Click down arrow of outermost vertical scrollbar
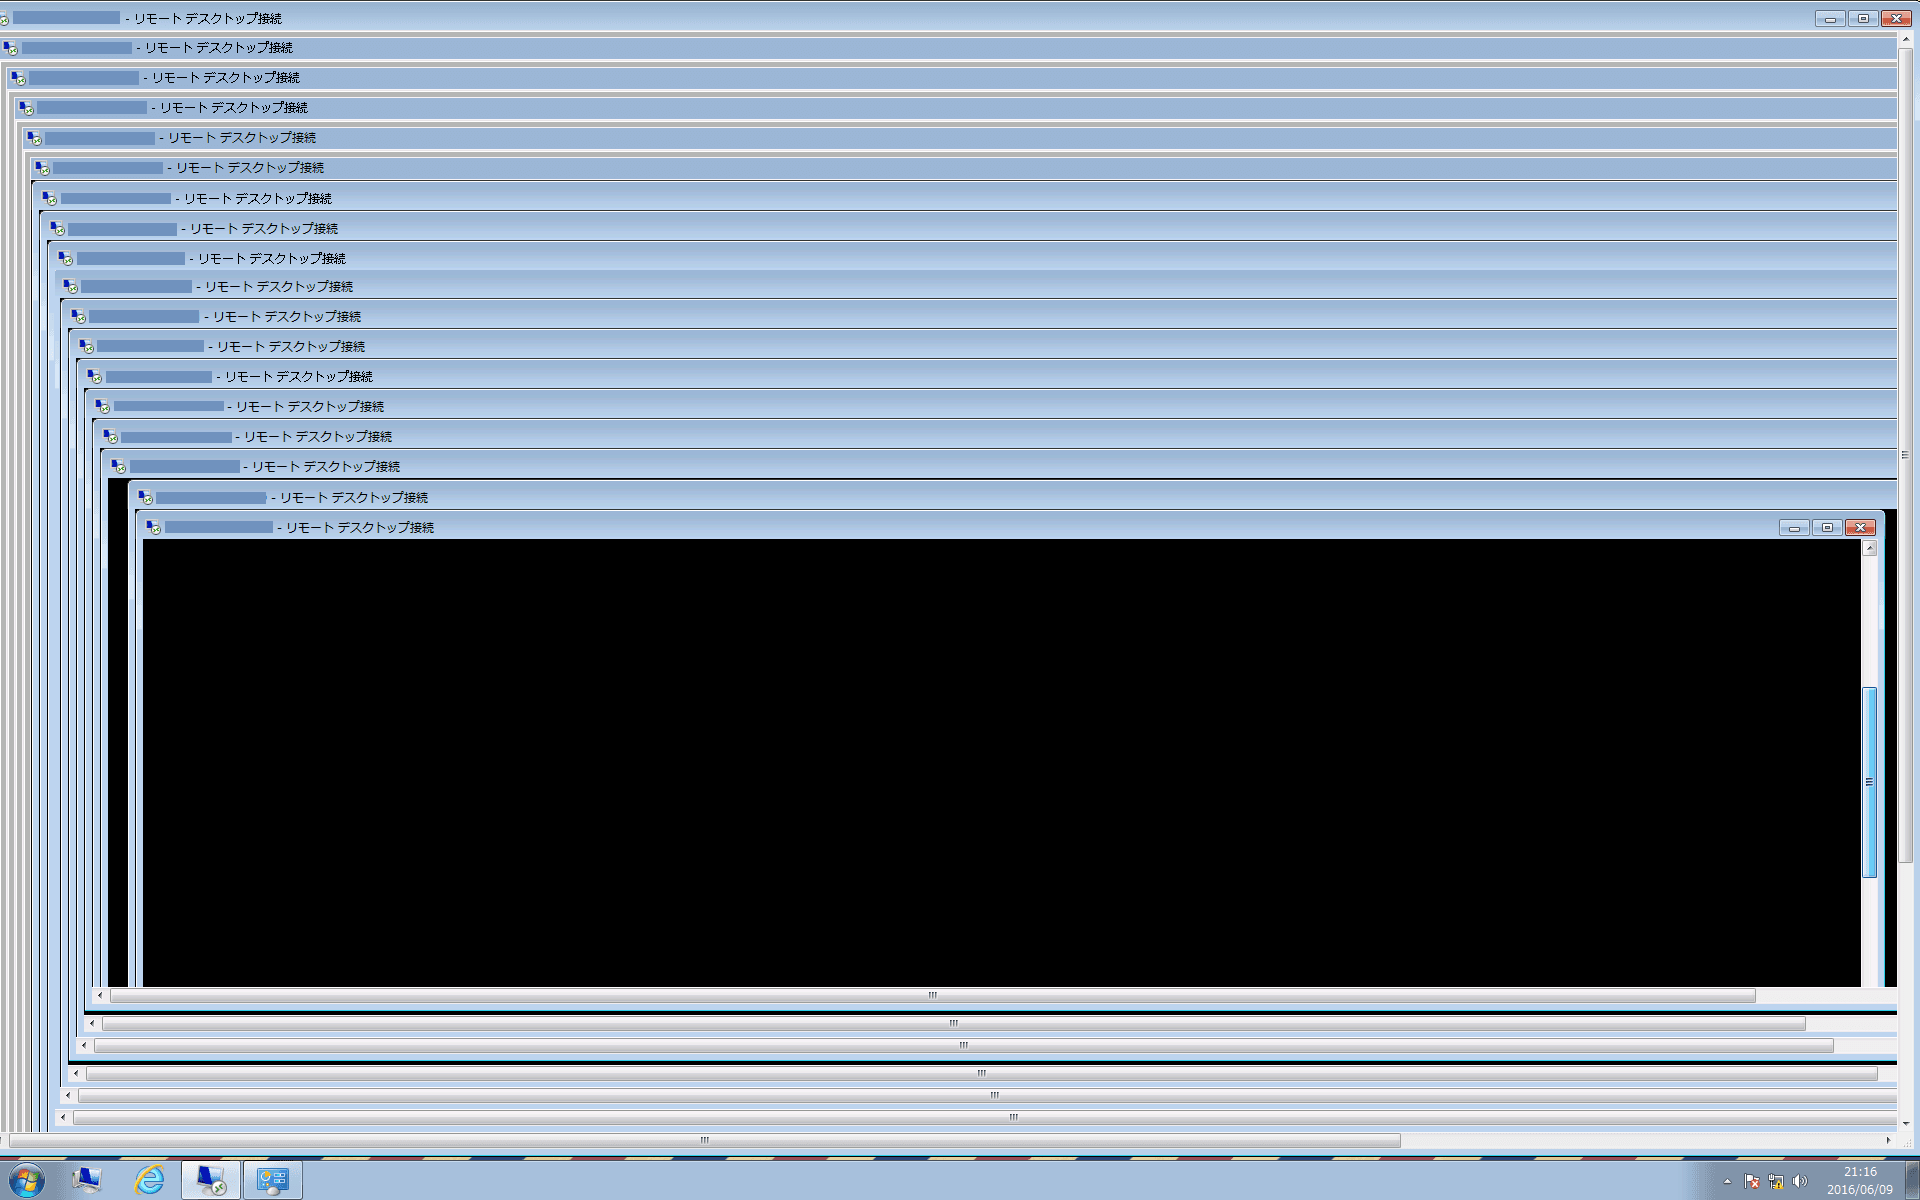This screenshot has width=1920, height=1200. [x=1906, y=1123]
